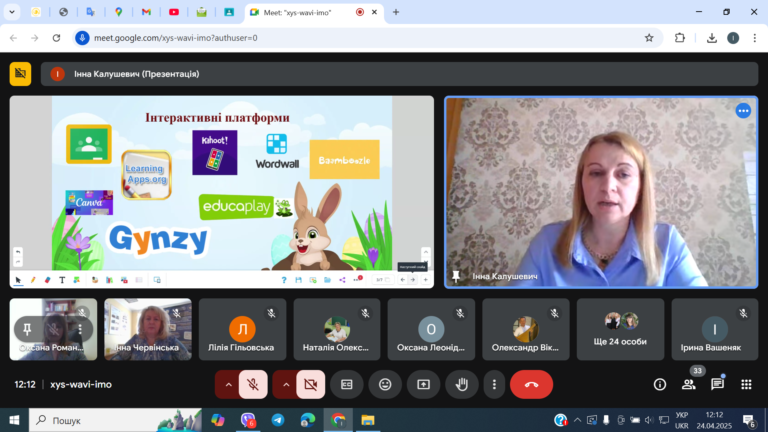Turn on the camera toggle
Image resolution: width=768 pixels, height=432 pixels.
coord(311,384)
